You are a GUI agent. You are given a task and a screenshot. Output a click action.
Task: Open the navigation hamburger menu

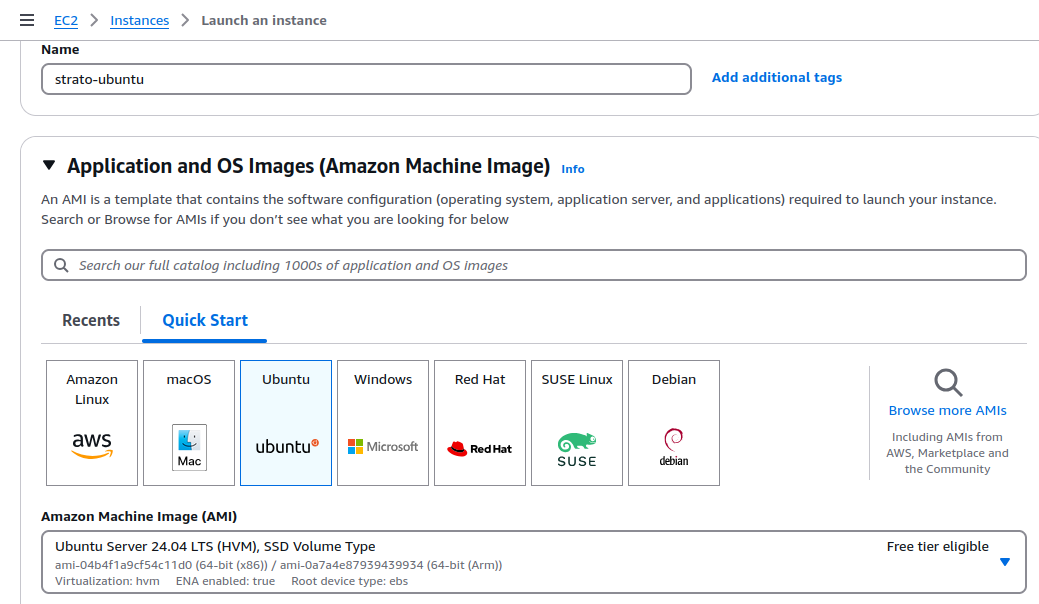pyautogui.click(x=27, y=19)
